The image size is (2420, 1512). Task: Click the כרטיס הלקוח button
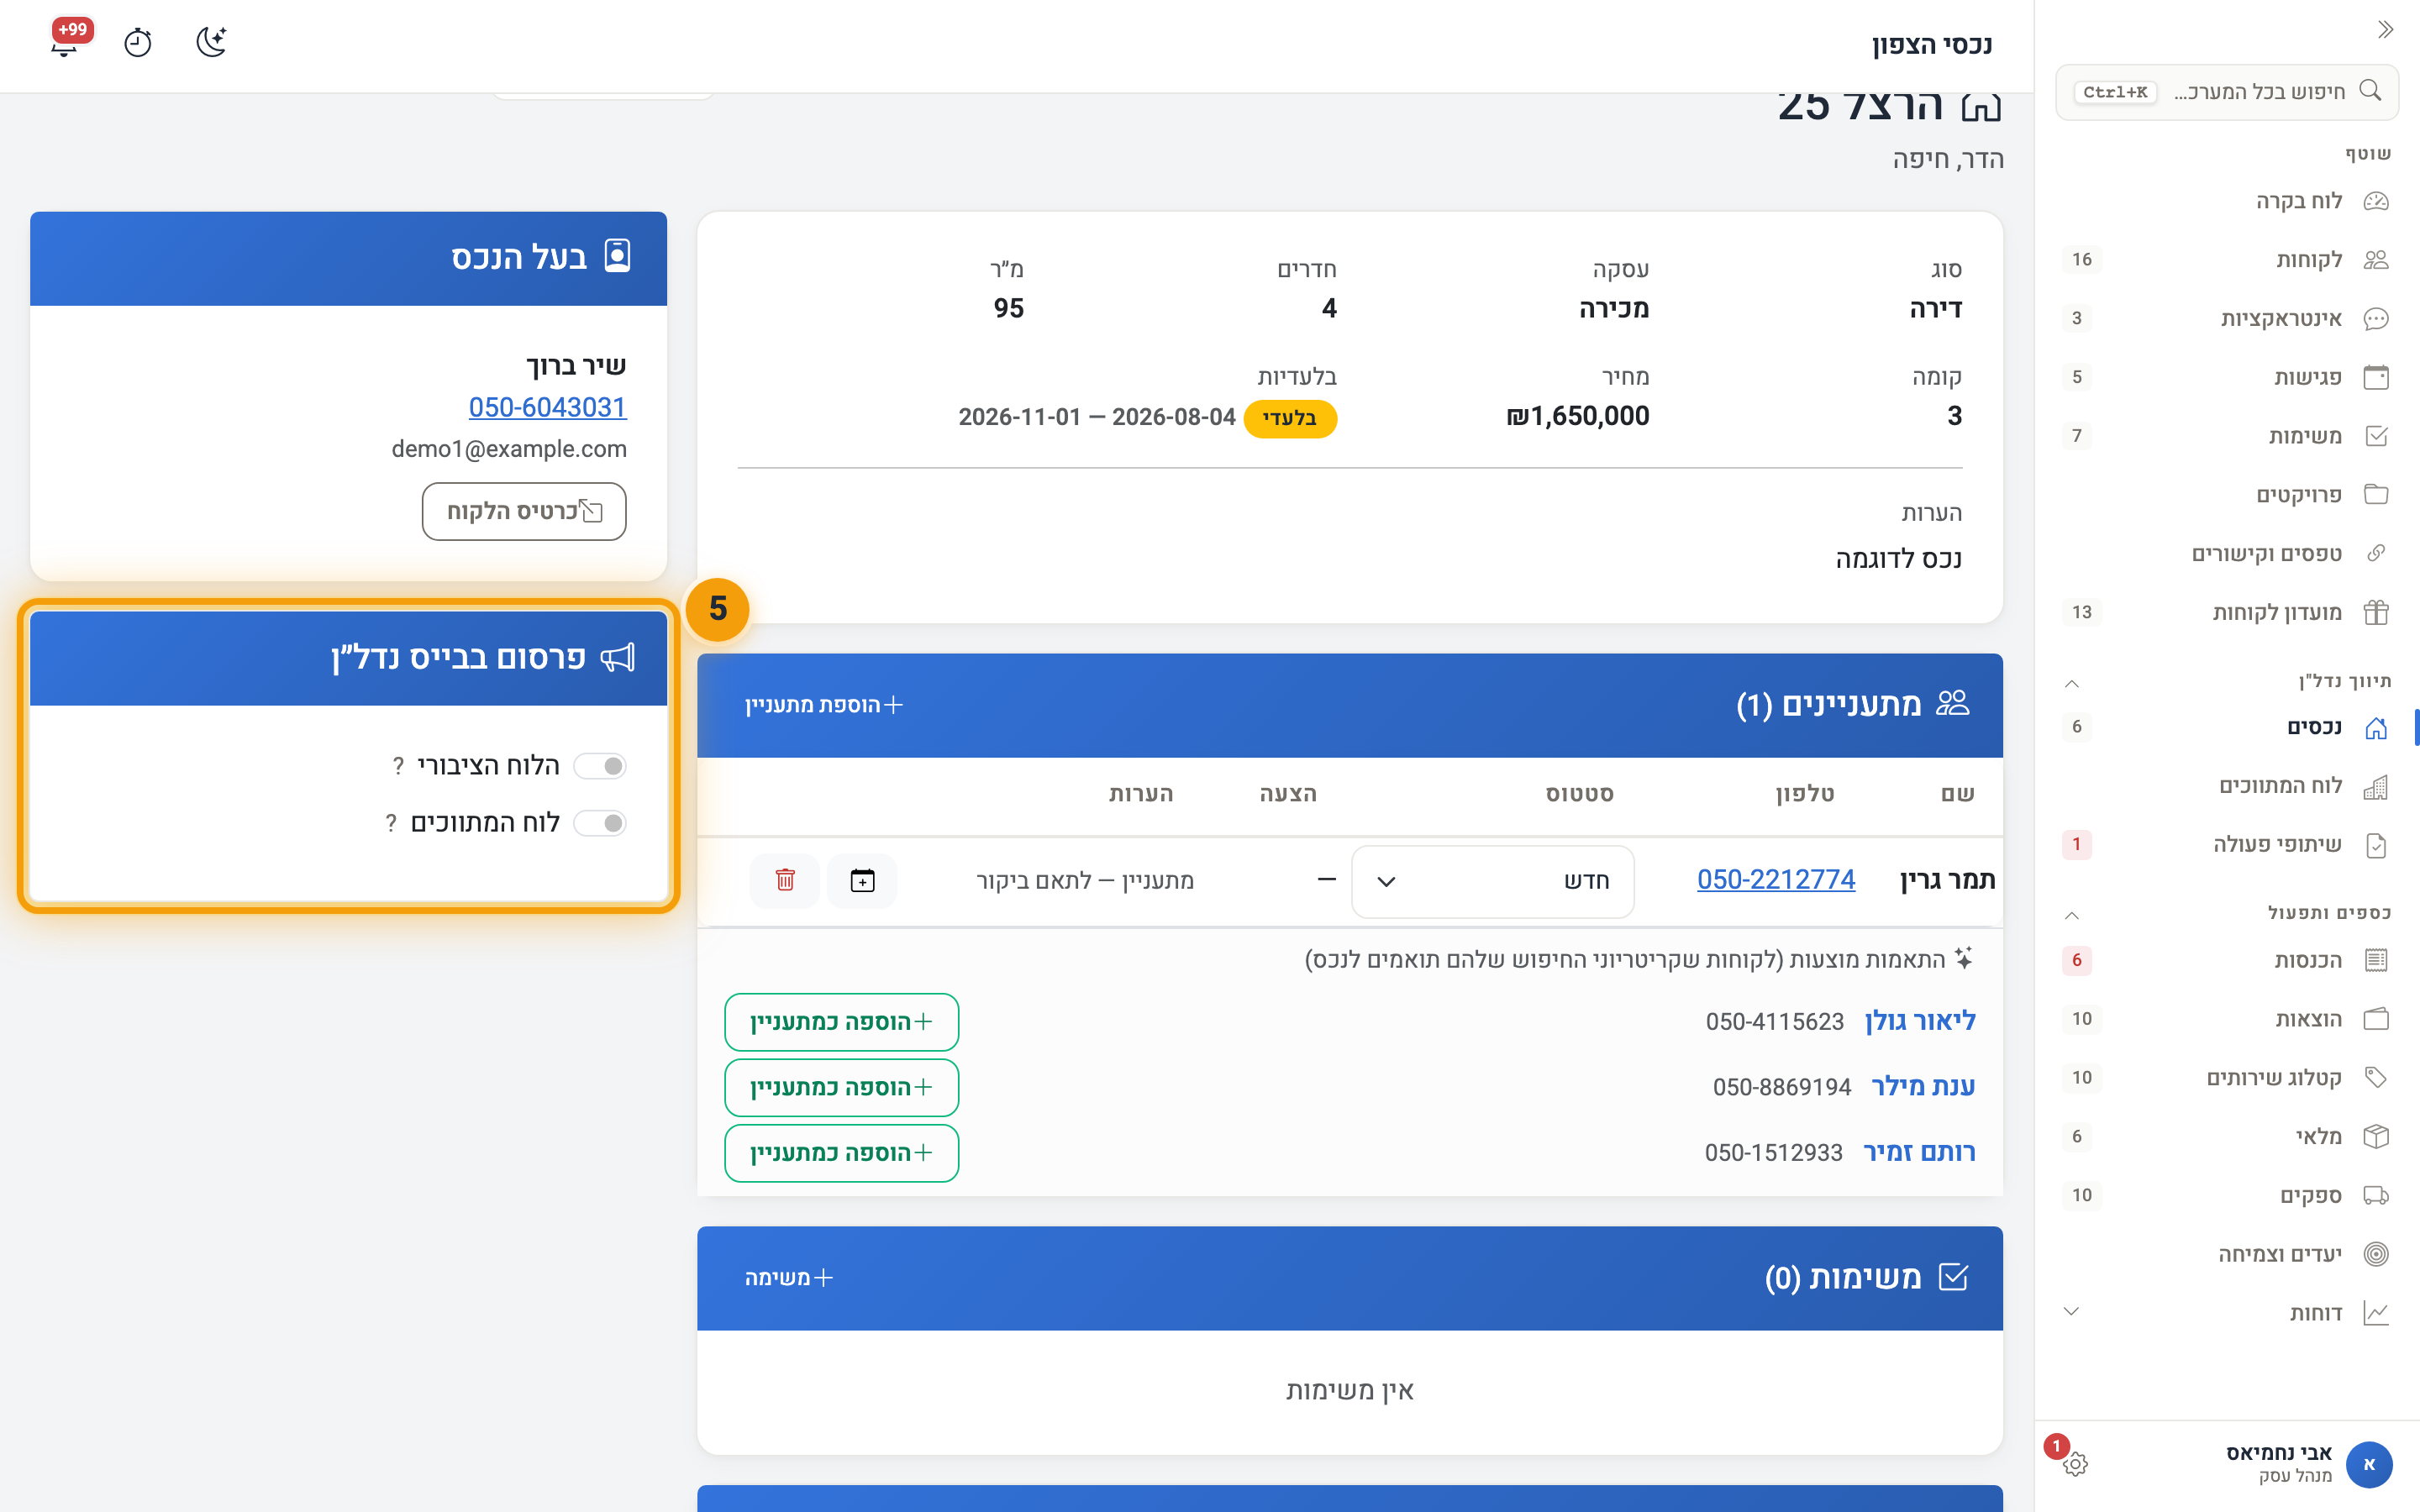[x=524, y=511]
